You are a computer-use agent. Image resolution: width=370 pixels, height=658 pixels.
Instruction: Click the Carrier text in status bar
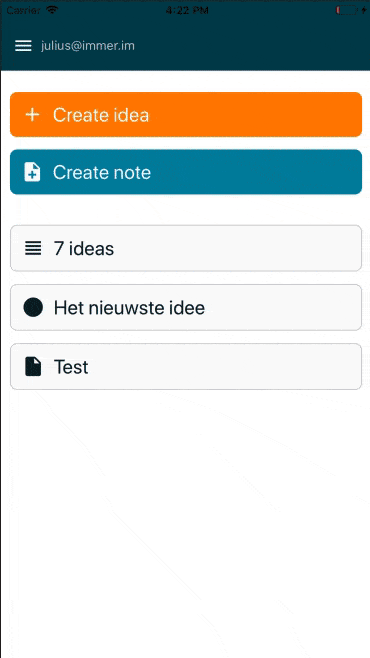pos(23,10)
